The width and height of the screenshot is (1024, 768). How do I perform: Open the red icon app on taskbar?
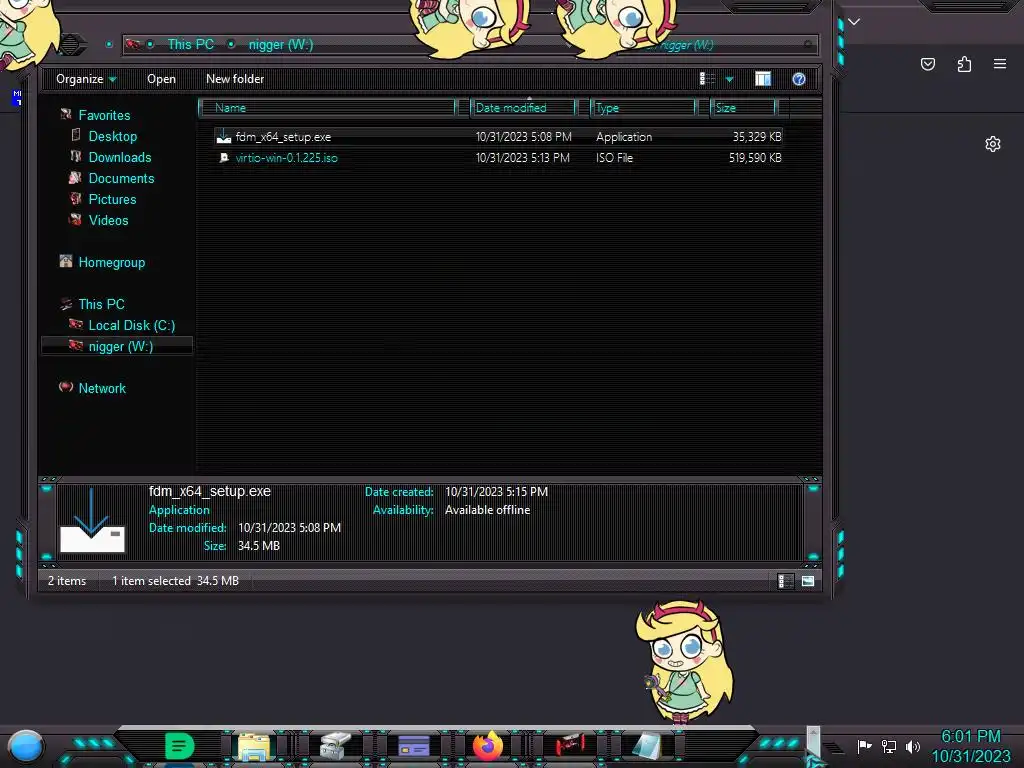pos(570,745)
